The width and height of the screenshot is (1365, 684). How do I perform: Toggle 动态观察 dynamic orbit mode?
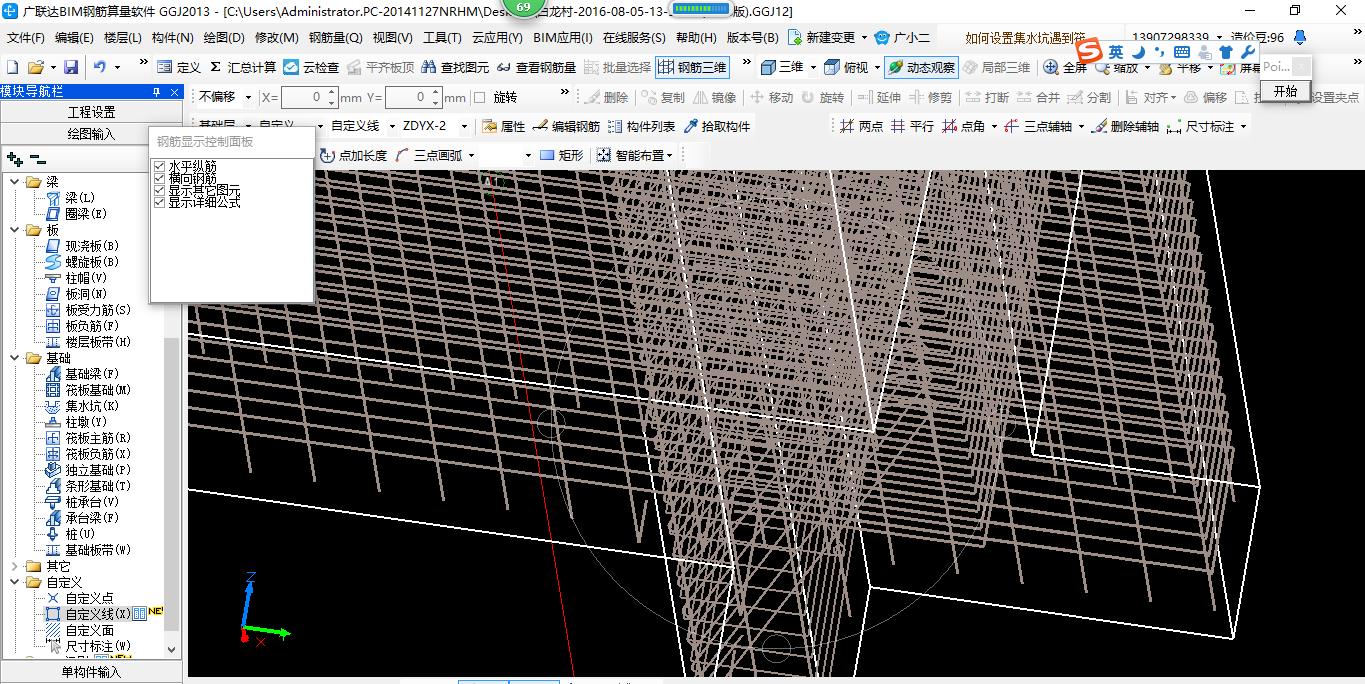click(x=921, y=67)
